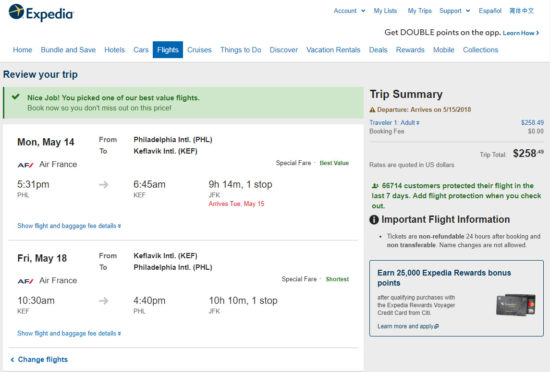Open the Support dropdown menu
The height and width of the screenshot is (372, 550).
455,11
